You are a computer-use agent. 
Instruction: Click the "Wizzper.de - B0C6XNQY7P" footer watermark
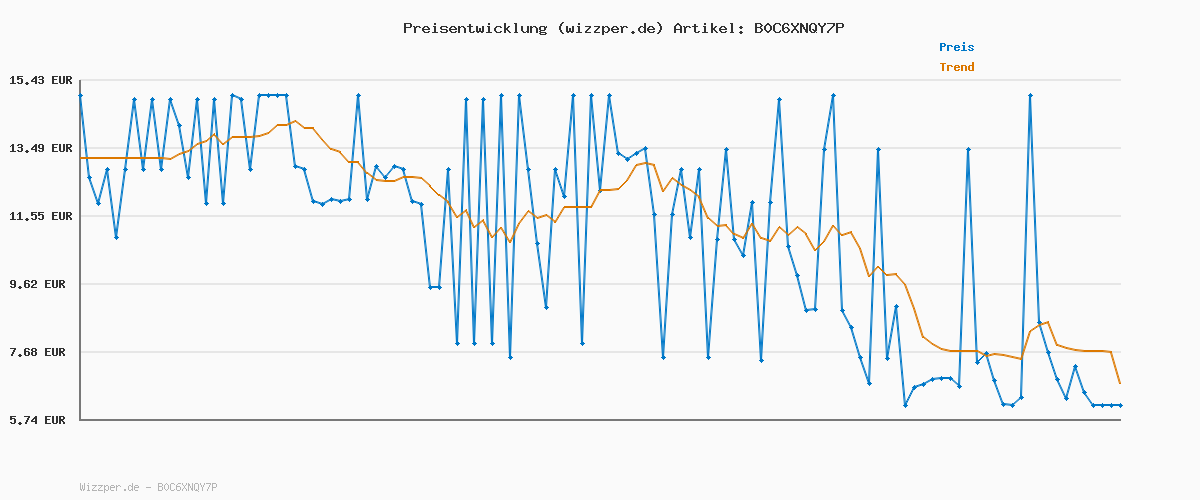tap(148, 487)
